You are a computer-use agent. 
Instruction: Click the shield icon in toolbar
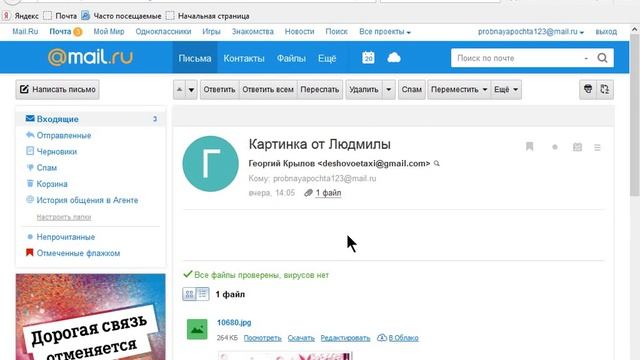tap(588, 89)
